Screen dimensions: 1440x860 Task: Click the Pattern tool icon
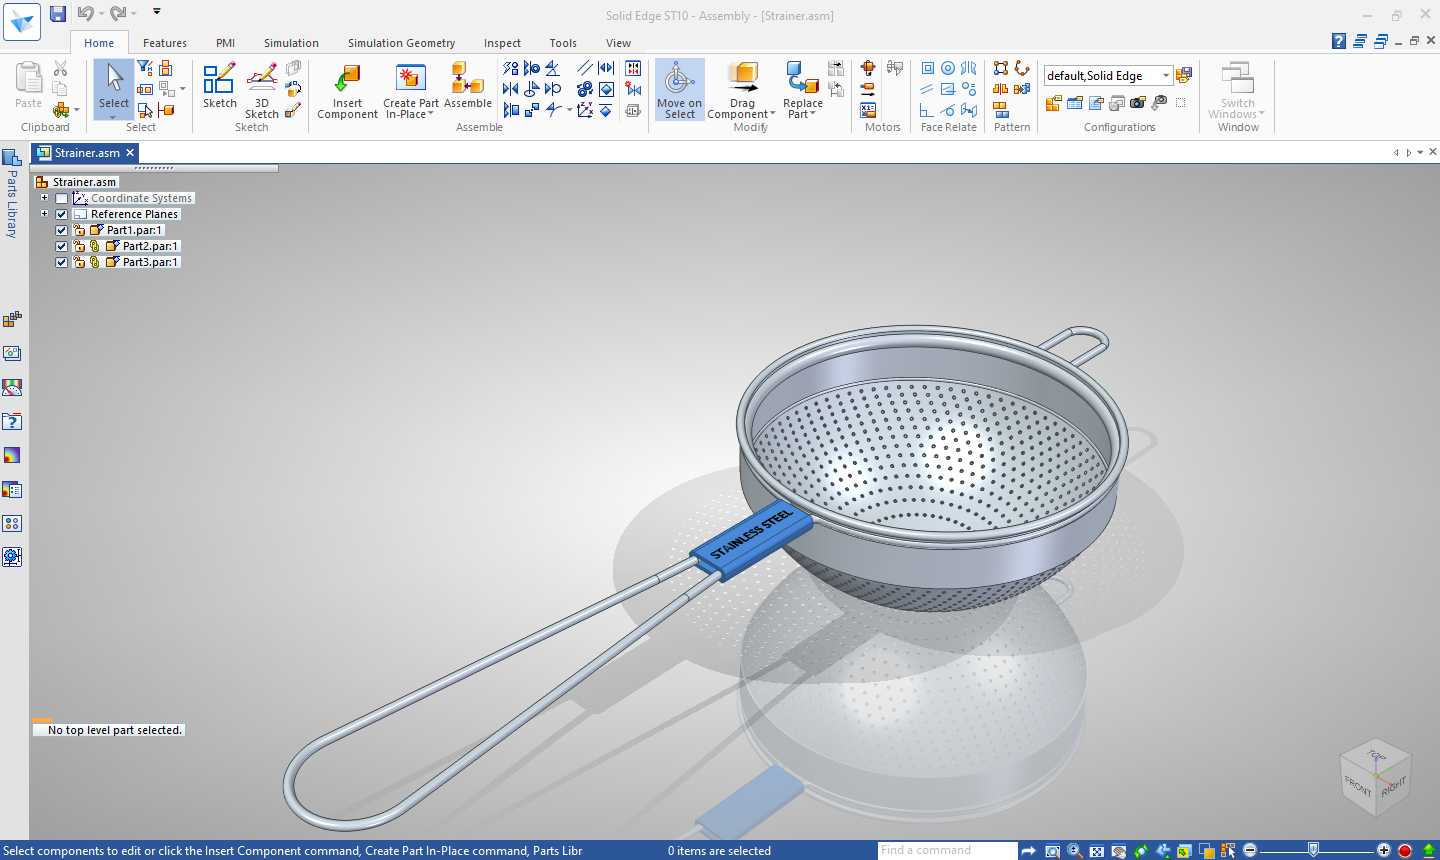[x=1001, y=68]
